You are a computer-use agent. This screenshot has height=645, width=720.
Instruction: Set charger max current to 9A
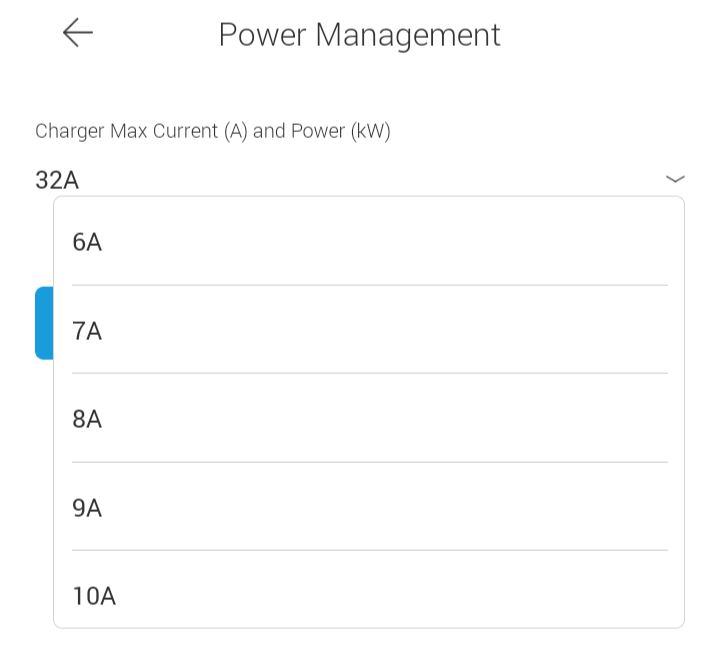coord(368,508)
